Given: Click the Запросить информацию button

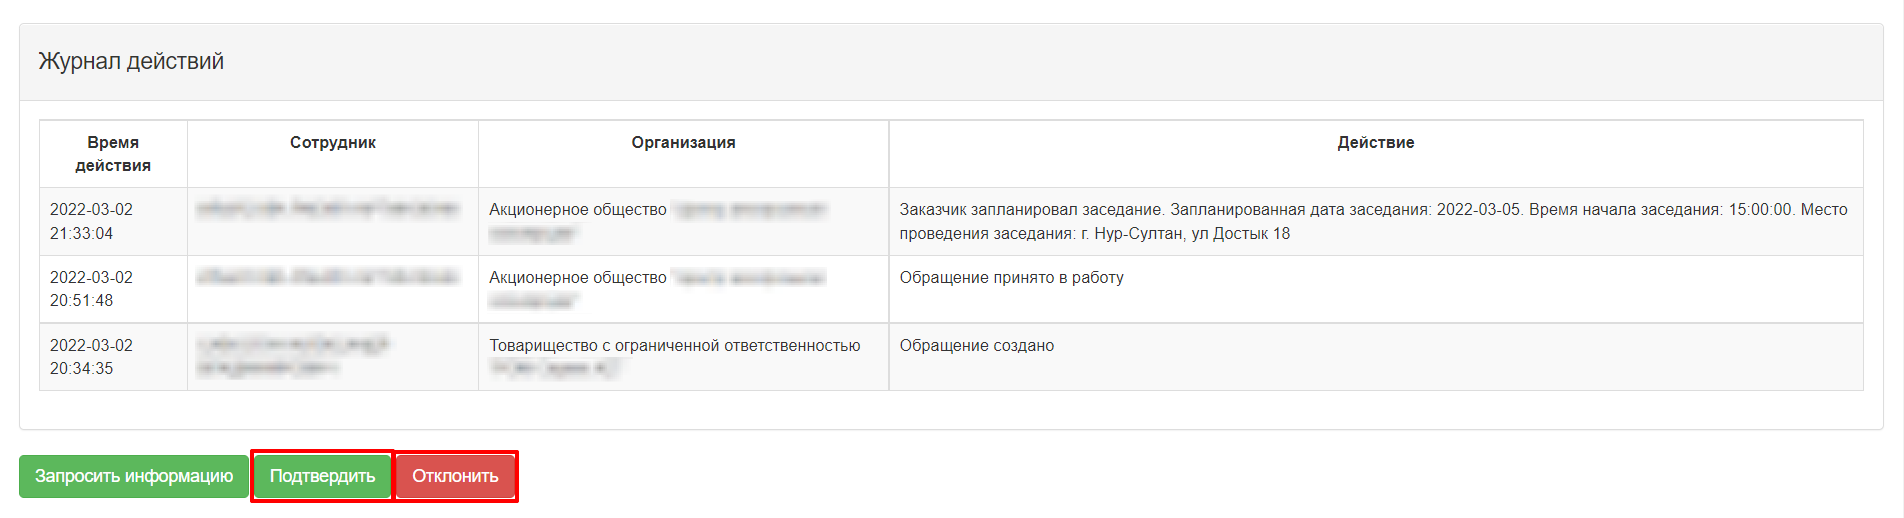Looking at the screenshot, I should (134, 476).
